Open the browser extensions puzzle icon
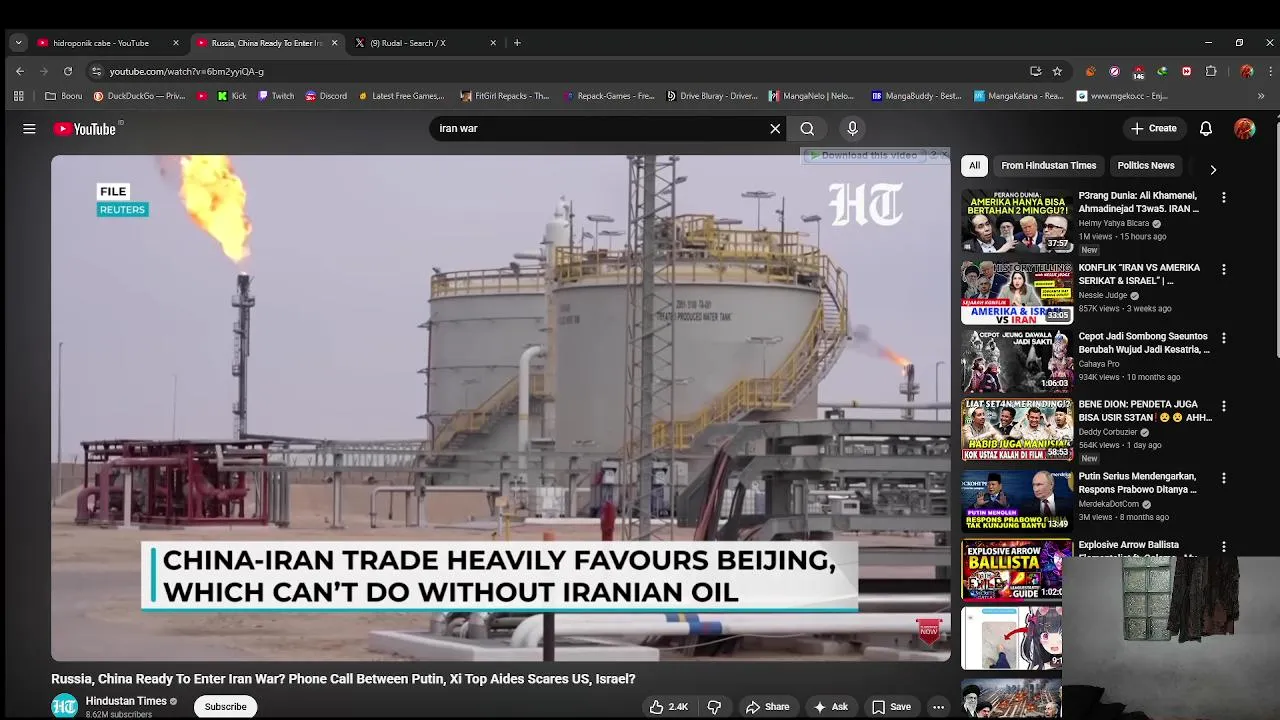The height and width of the screenshot is (720, 1280). (x=1211, y=71)
